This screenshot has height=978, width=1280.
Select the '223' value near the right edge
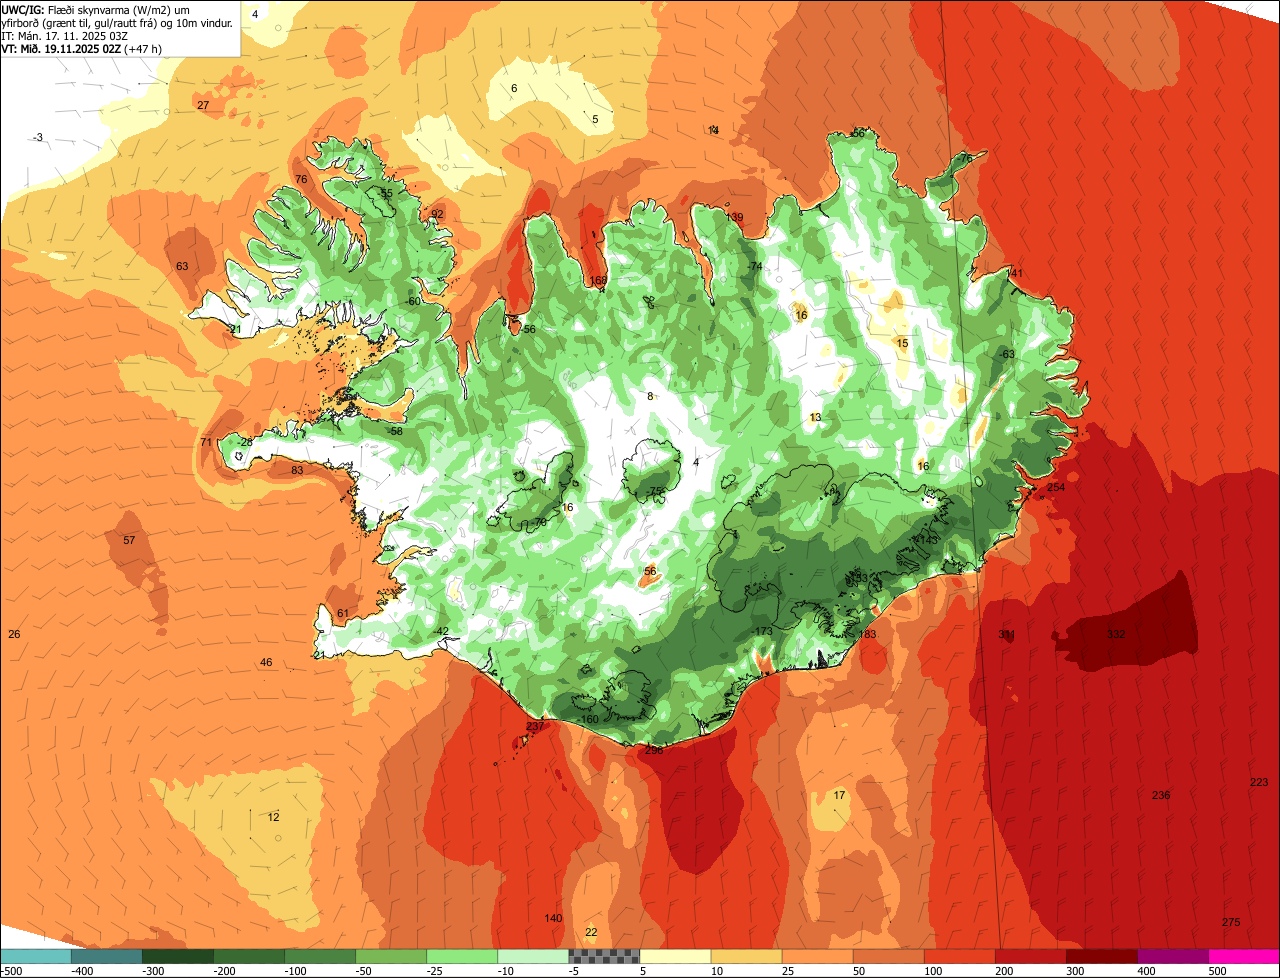coord(1259,782)
